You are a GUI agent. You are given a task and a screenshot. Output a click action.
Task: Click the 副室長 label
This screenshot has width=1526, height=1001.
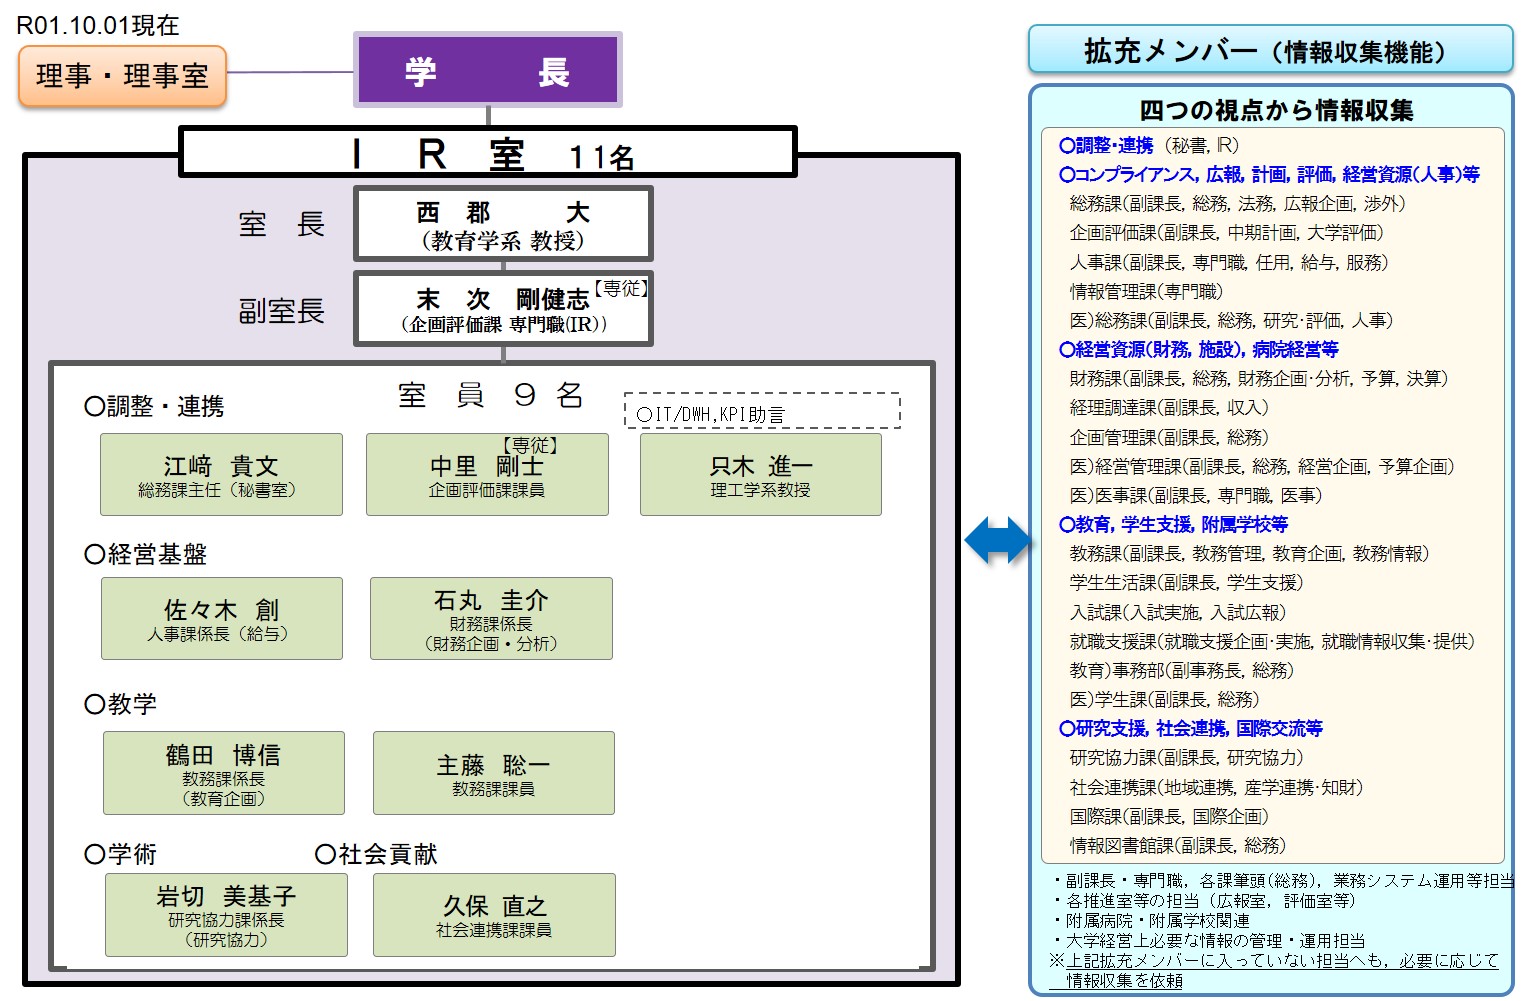281,311
